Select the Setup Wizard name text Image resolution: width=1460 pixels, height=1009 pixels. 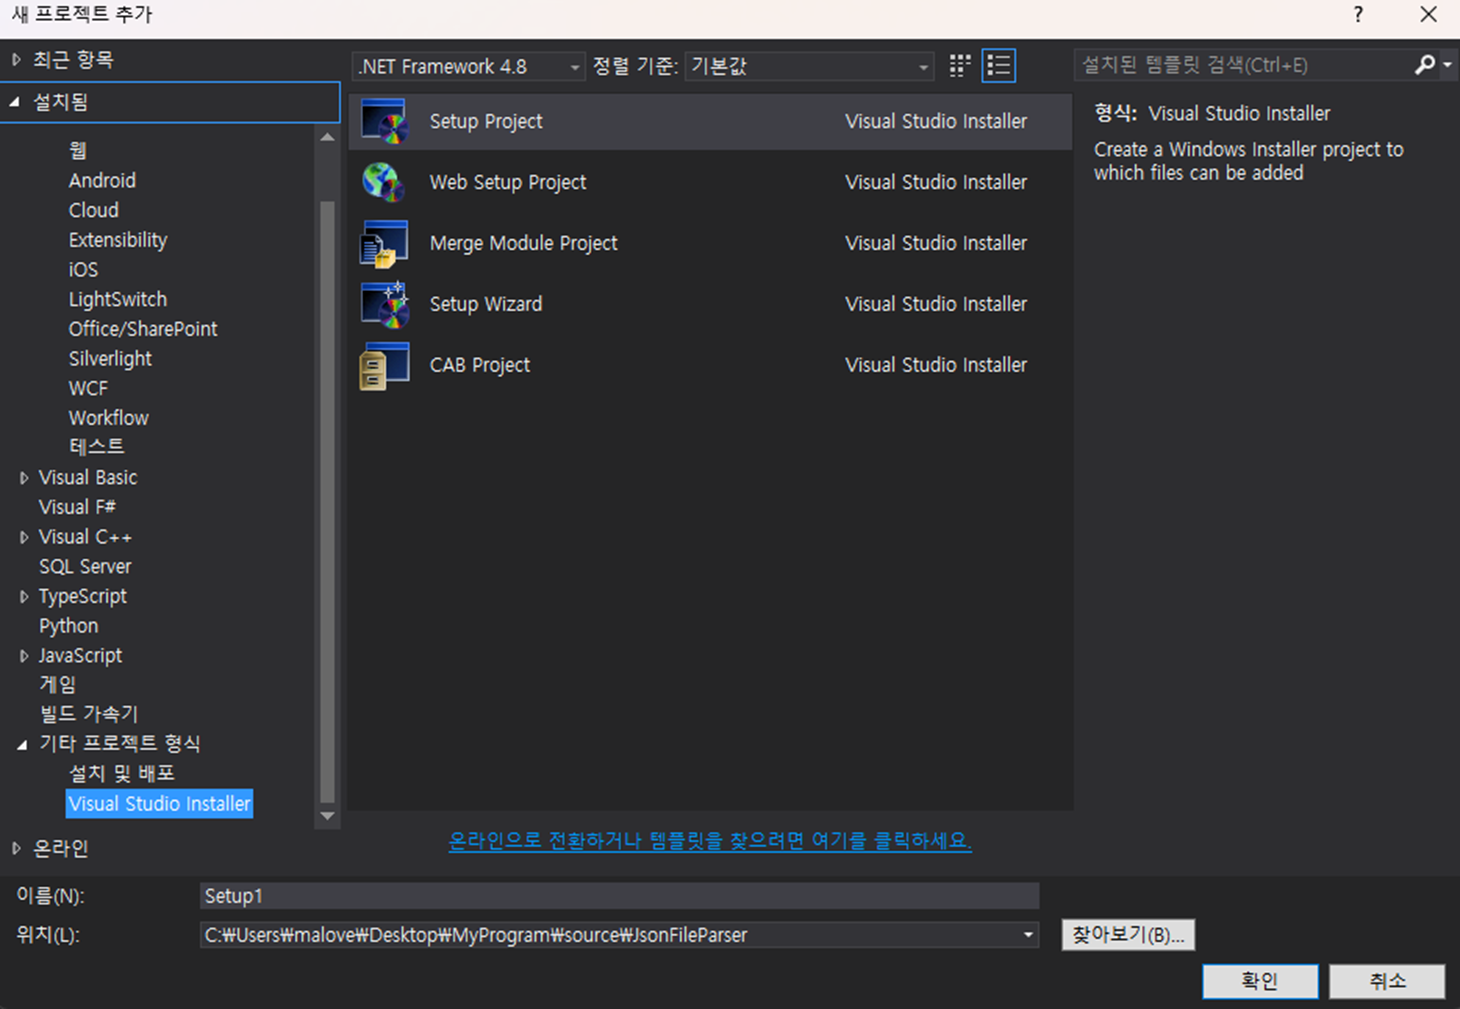[x=486, y=304]
